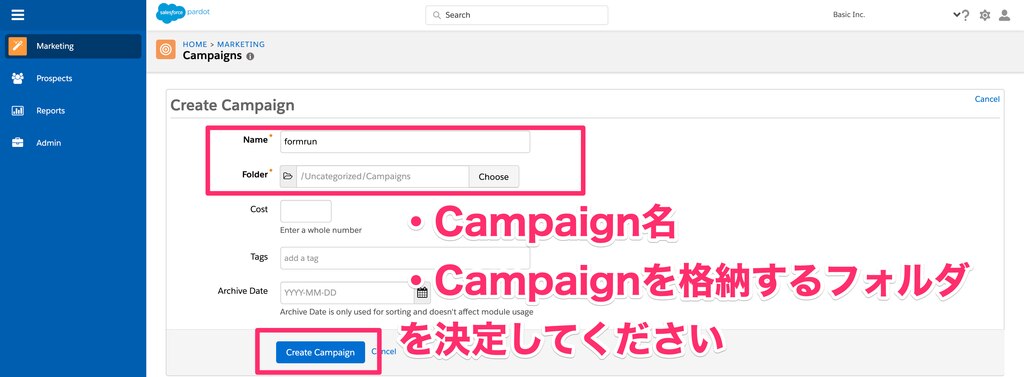Open the help question mark icon
The image size is (1024, 377).
click(x=965, y=15)
